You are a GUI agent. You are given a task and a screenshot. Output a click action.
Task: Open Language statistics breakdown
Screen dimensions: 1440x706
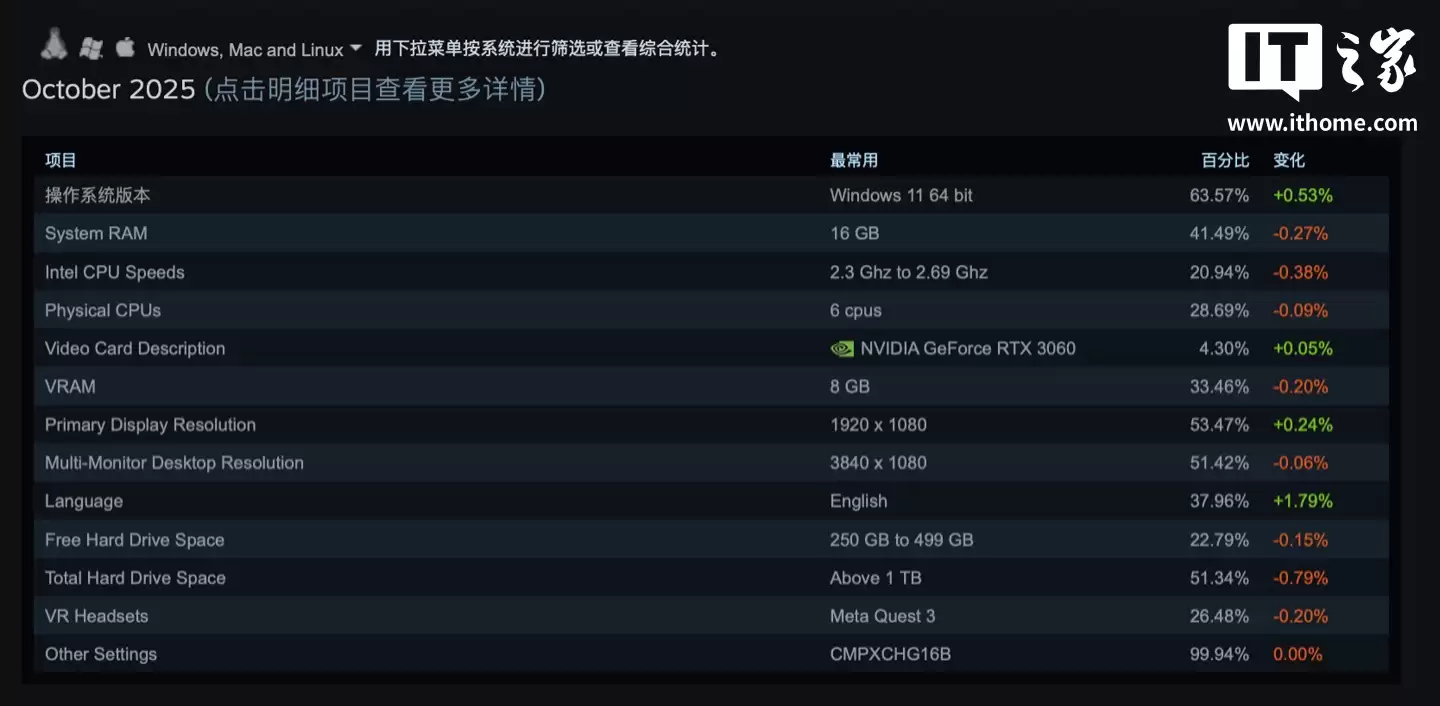pyautogui.click(x=84, y=501)
